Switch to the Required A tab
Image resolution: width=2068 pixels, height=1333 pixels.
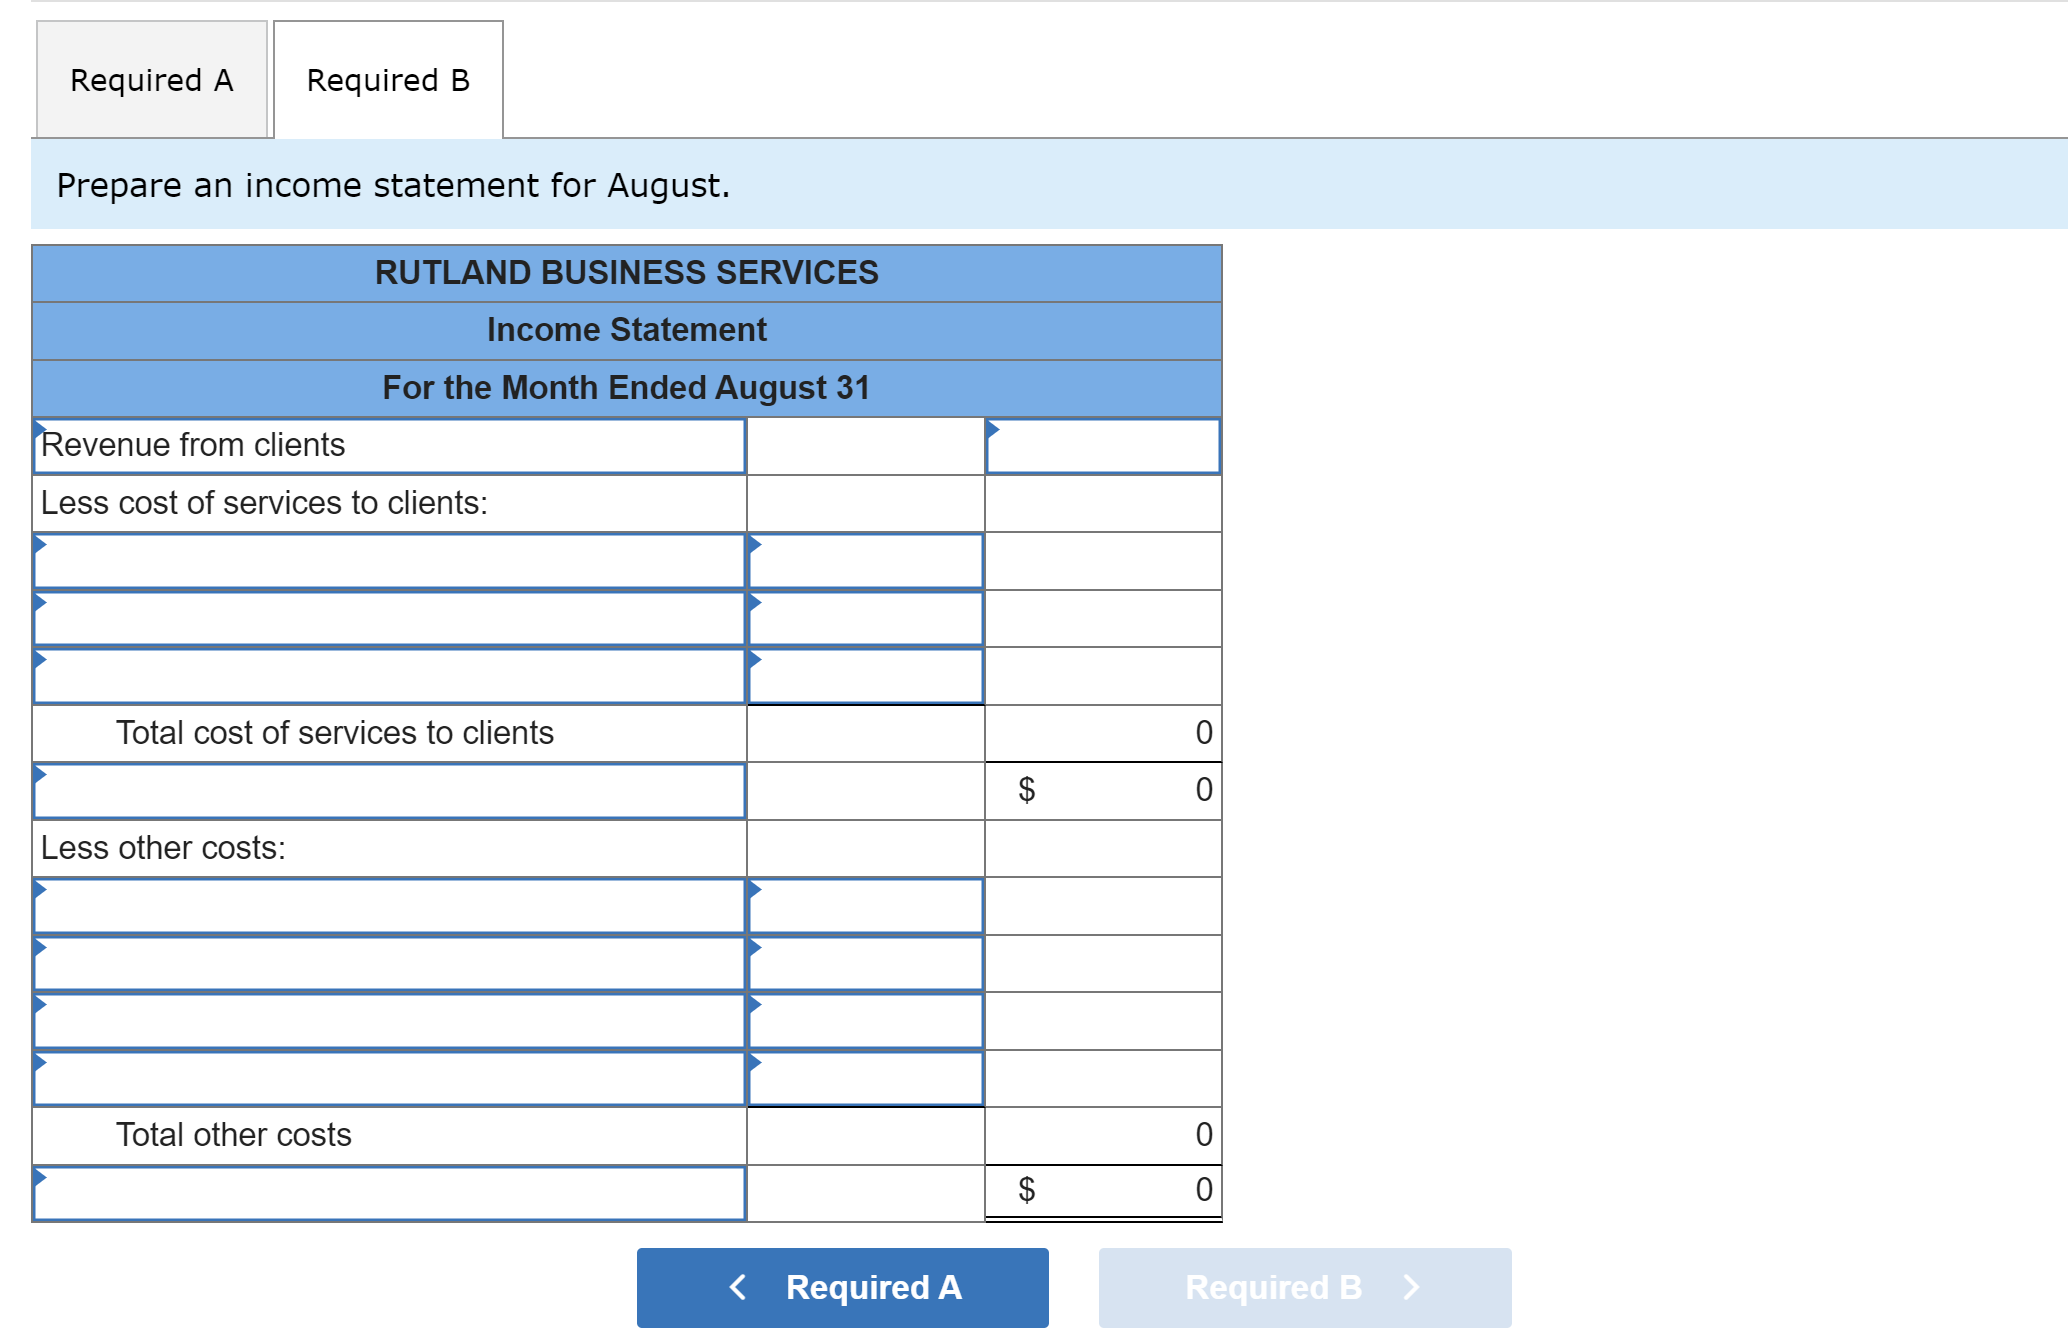tap(151, 78)
